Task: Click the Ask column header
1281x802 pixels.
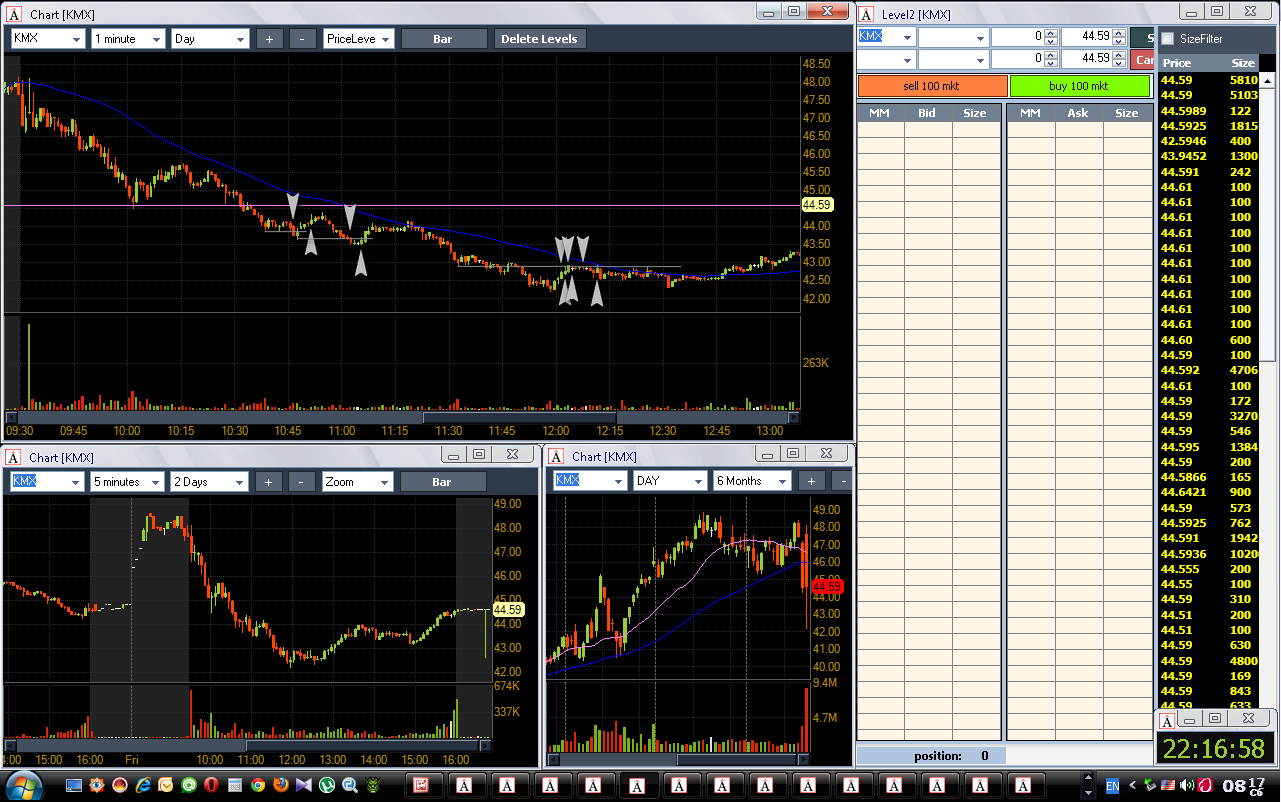Action: click(x=1078, y=113)
